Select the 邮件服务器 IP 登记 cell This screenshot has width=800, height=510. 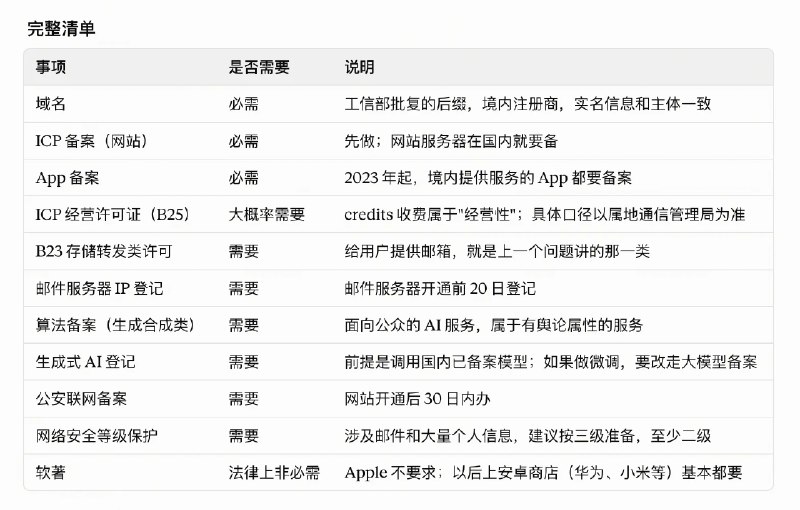(99, 289)
